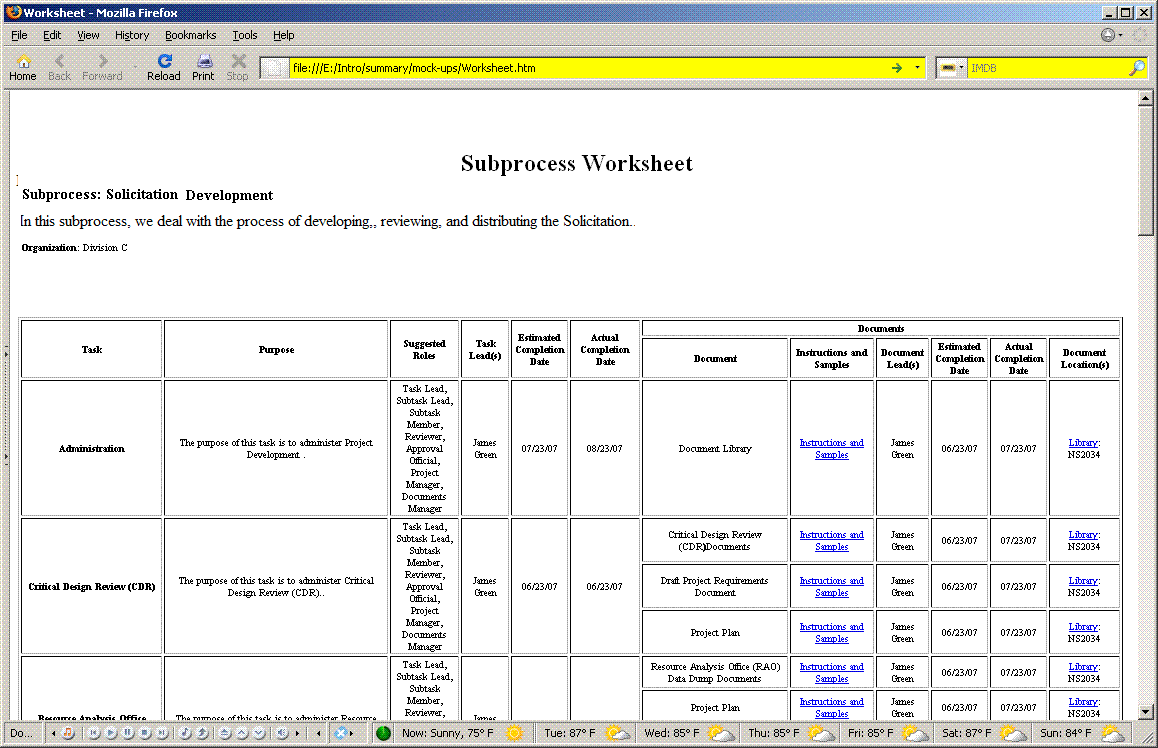Follow Library link in Document Library row
The width and height of the screenshot is (1158, 748).
click(x=1083, y=442)
